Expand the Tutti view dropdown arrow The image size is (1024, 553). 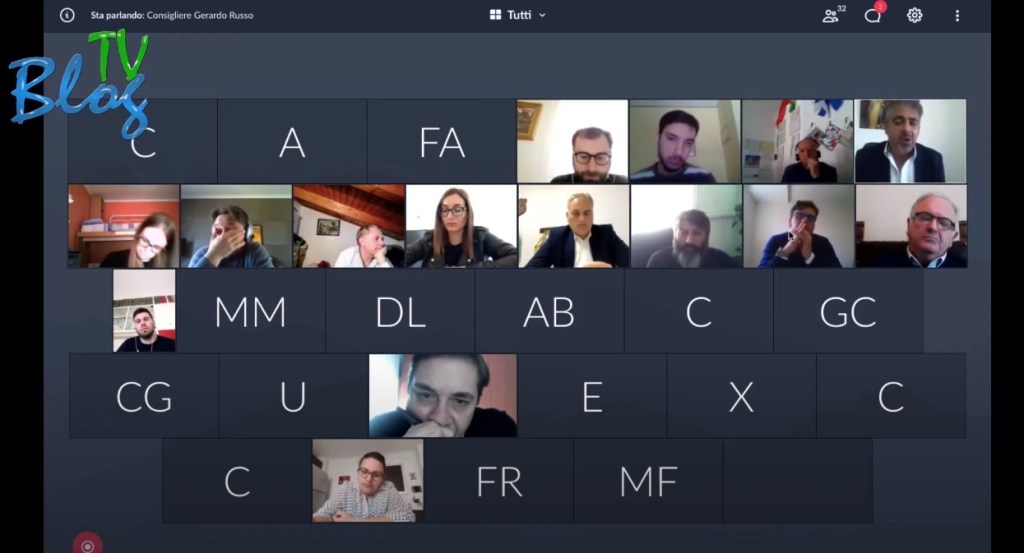[x=542, y=15]
